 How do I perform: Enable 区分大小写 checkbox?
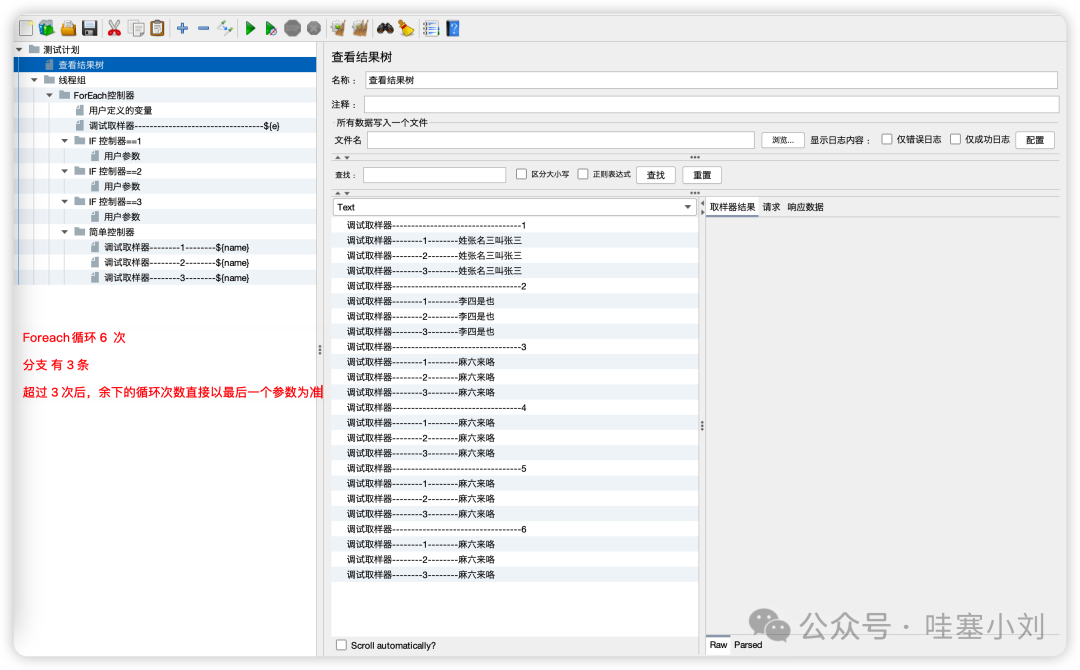coord(521,174)
